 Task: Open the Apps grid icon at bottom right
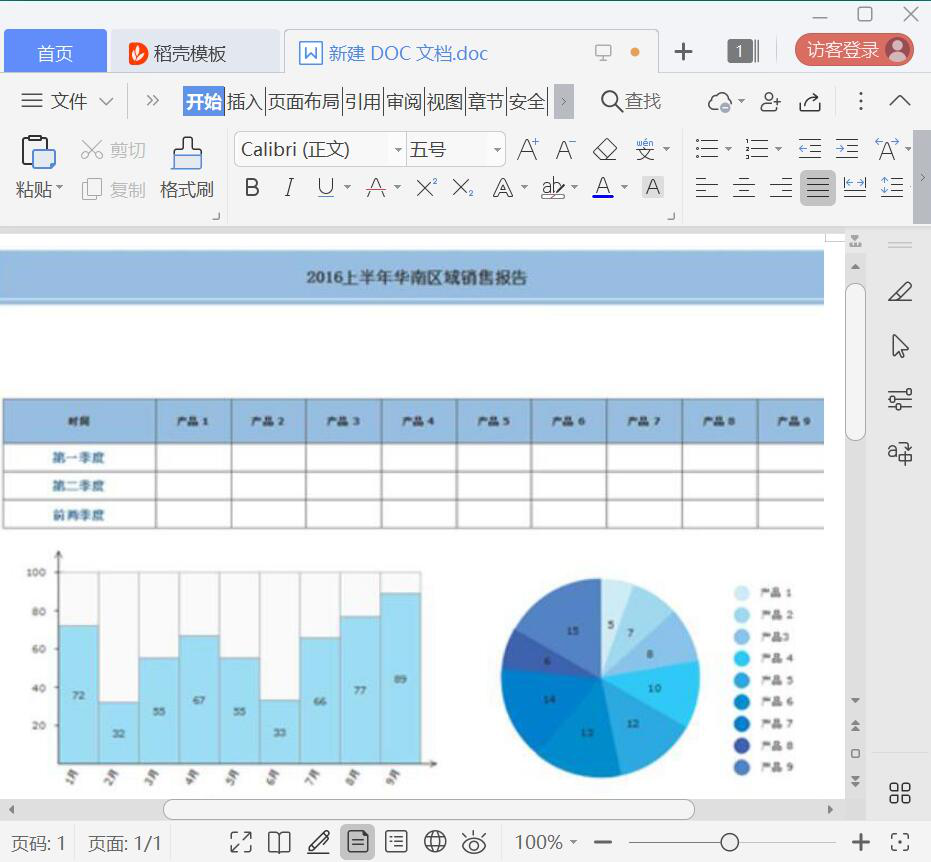tap(899, 791)
